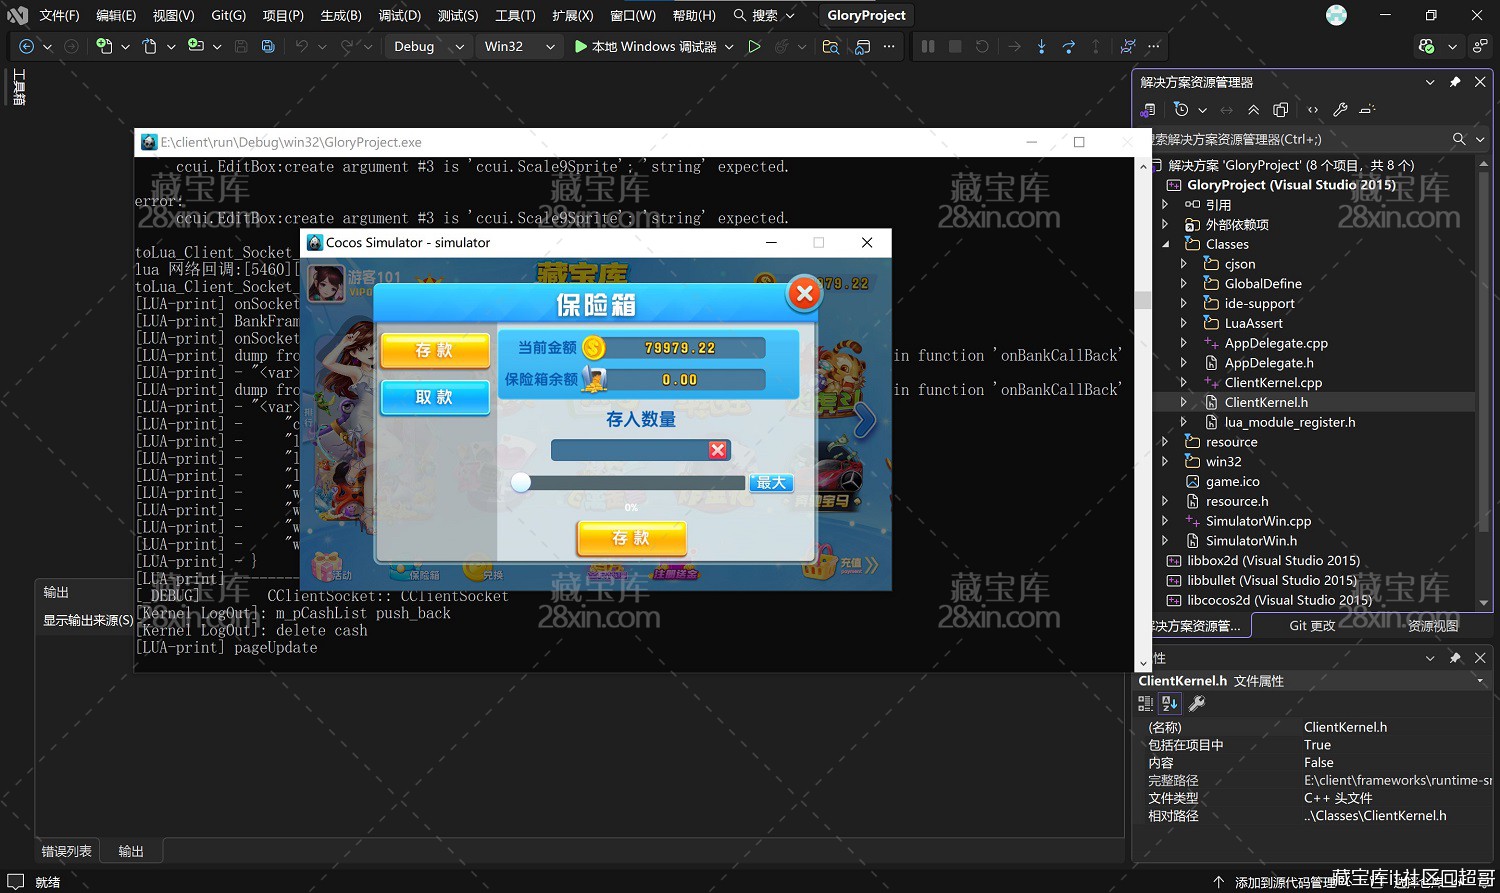
Task: Expand the 外部依赖项 tree node
Action: [1164, 224]
